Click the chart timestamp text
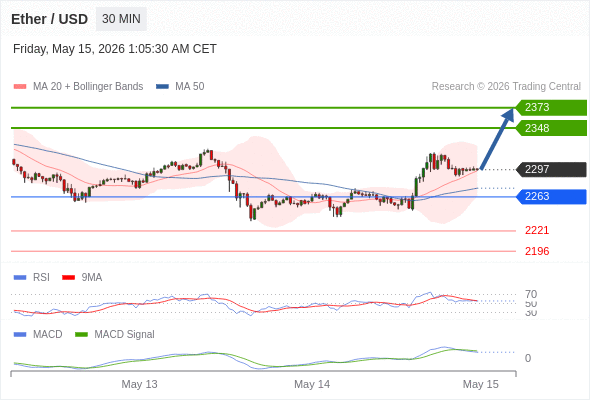 click(x=115, y=49)
